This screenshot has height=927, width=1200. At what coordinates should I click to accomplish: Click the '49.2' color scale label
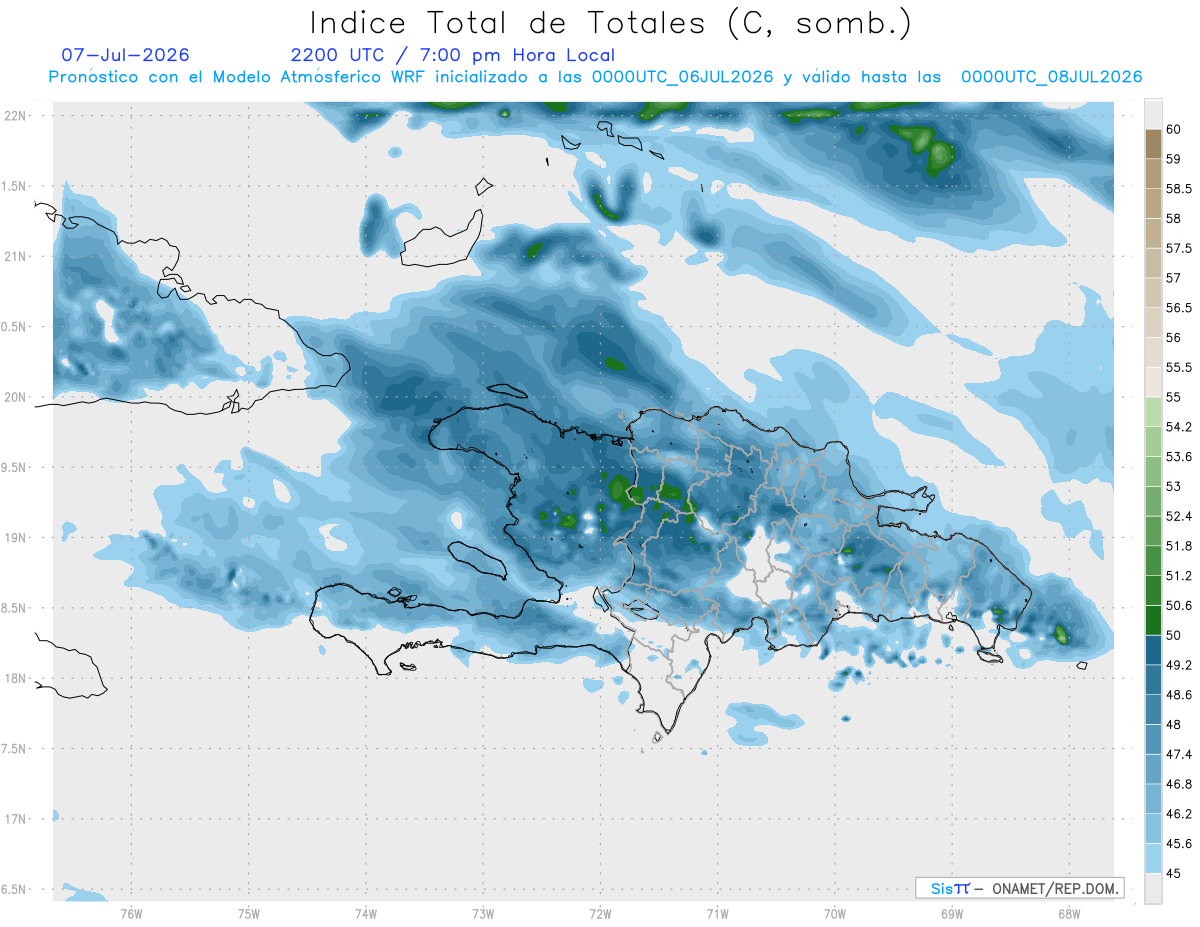[x=1178, y=665]
